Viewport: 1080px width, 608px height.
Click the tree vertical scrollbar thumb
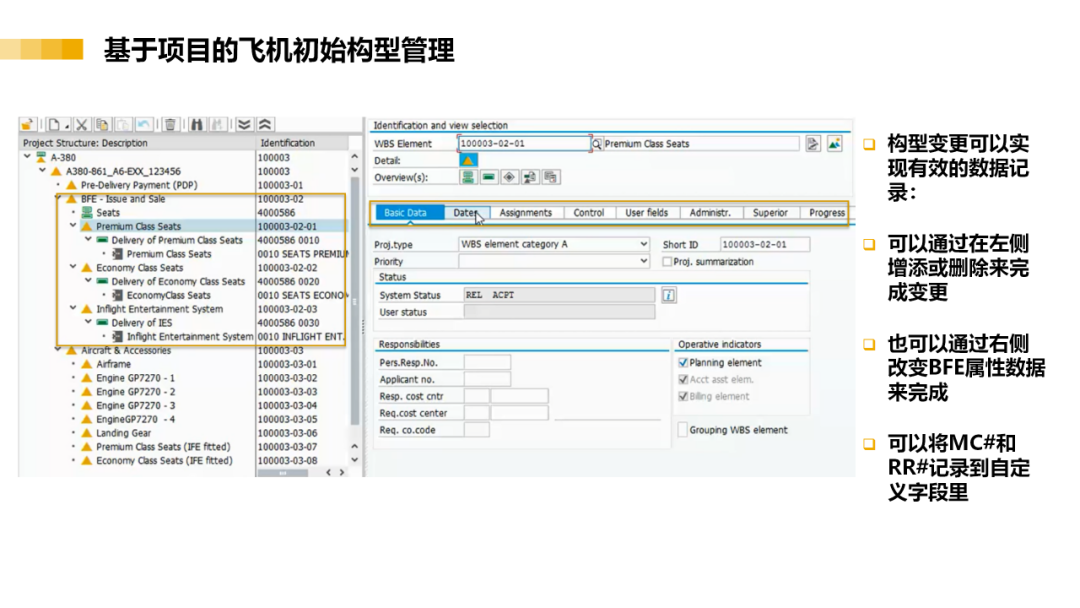(x=355, y=301)
